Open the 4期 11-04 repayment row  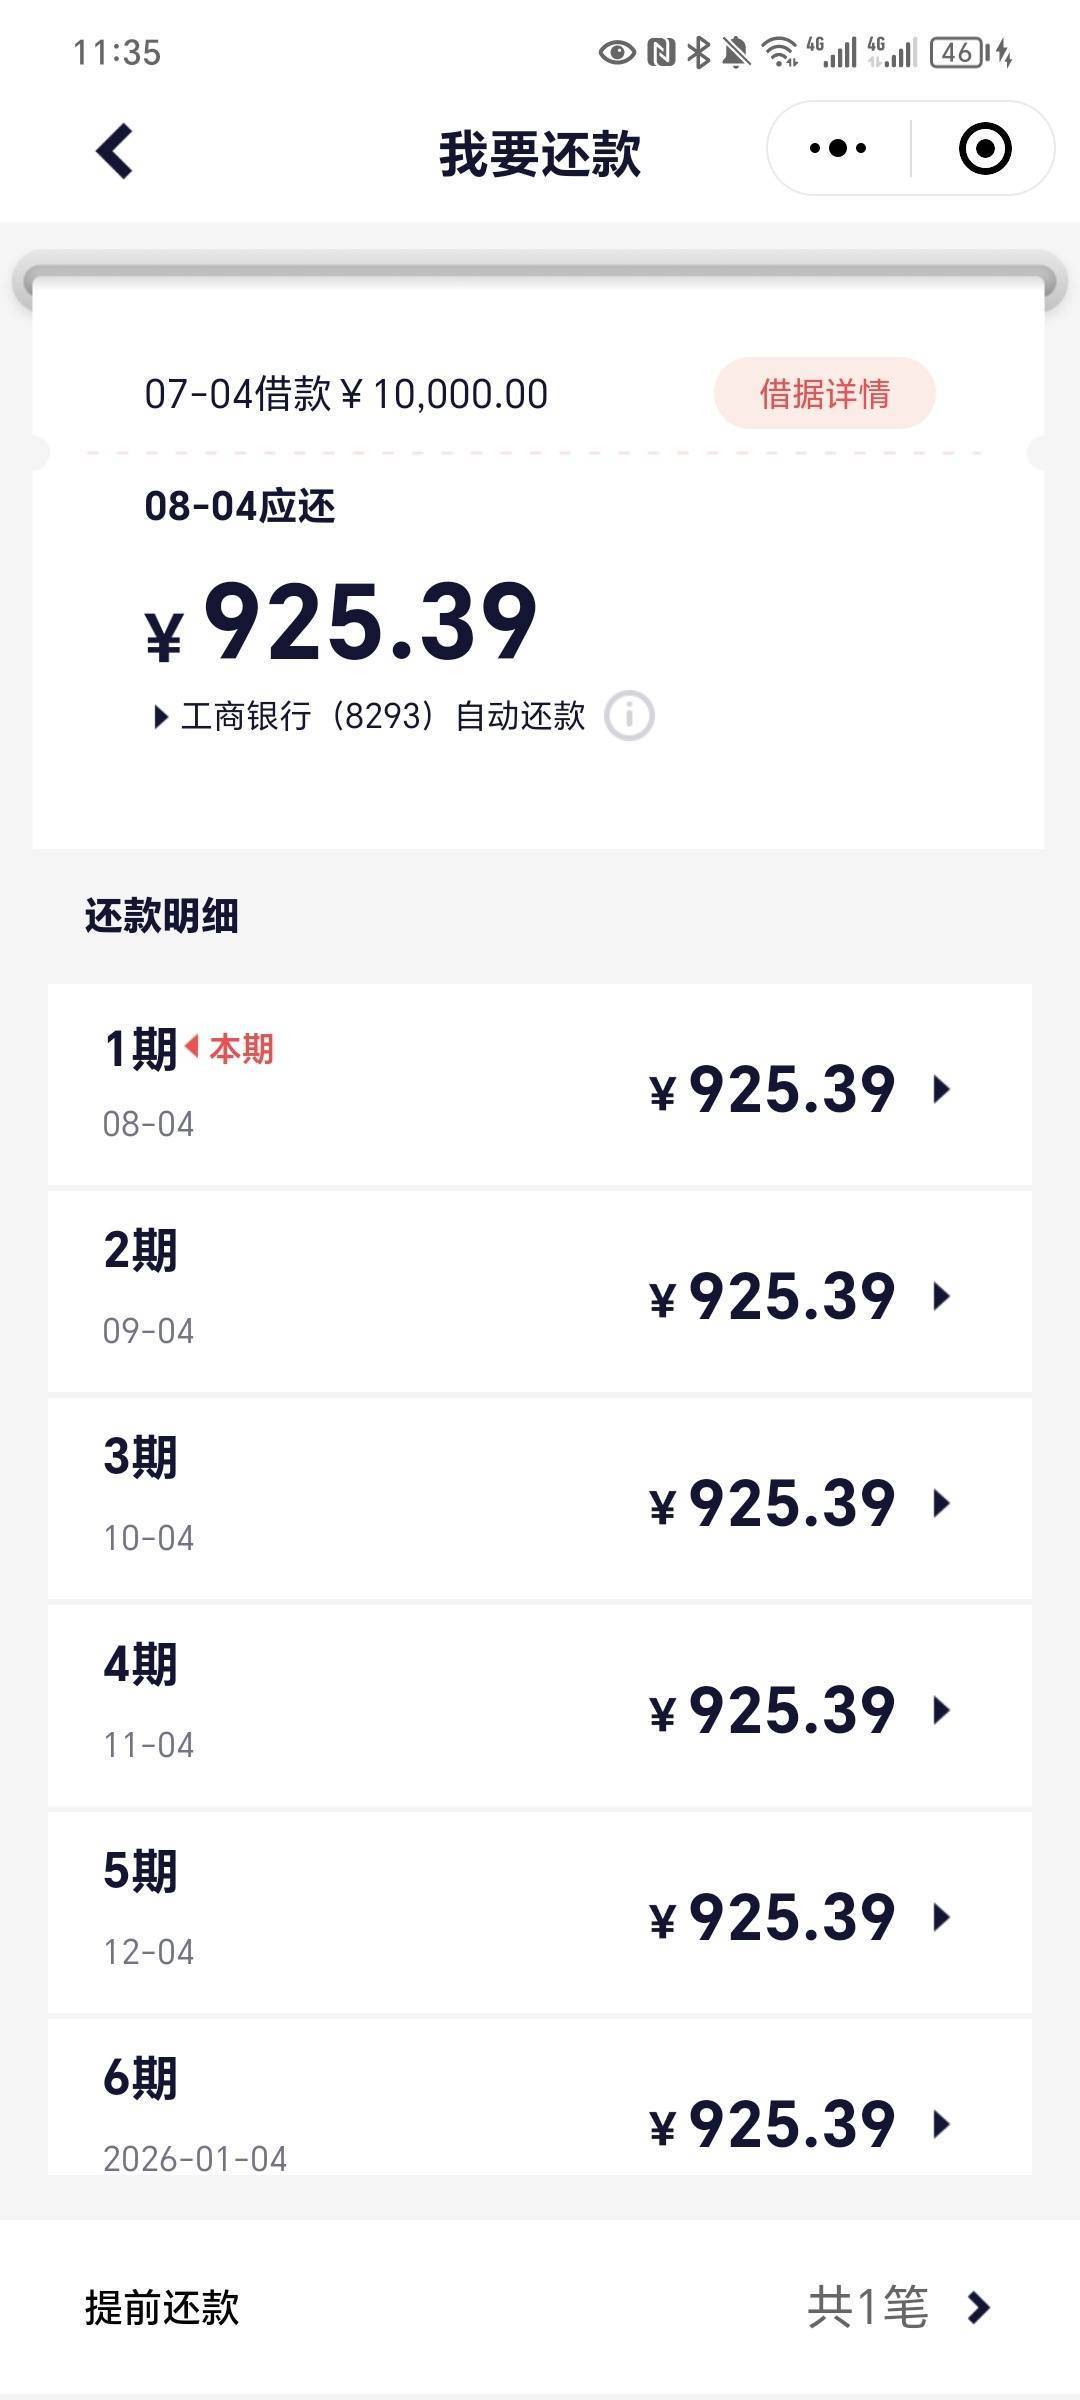coord(540,1706)
